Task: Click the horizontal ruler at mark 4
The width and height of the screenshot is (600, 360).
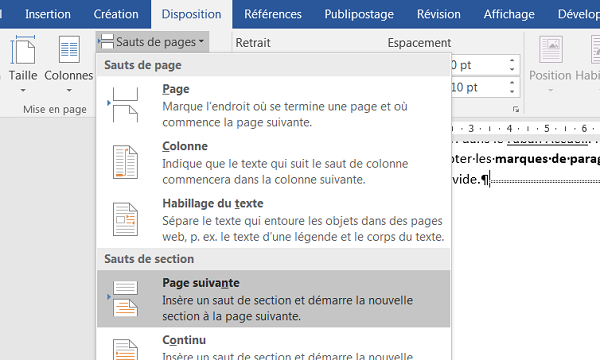Action: point(509,128)
